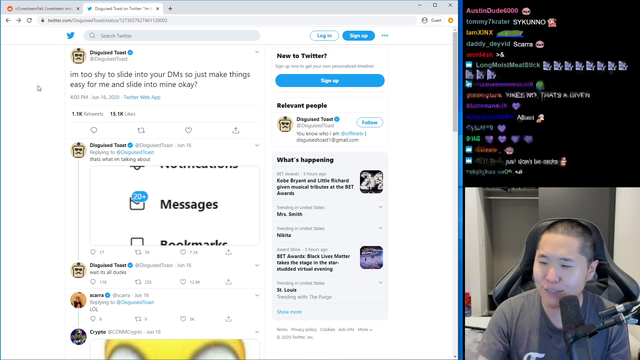Click the Log in button

[324, 36]
